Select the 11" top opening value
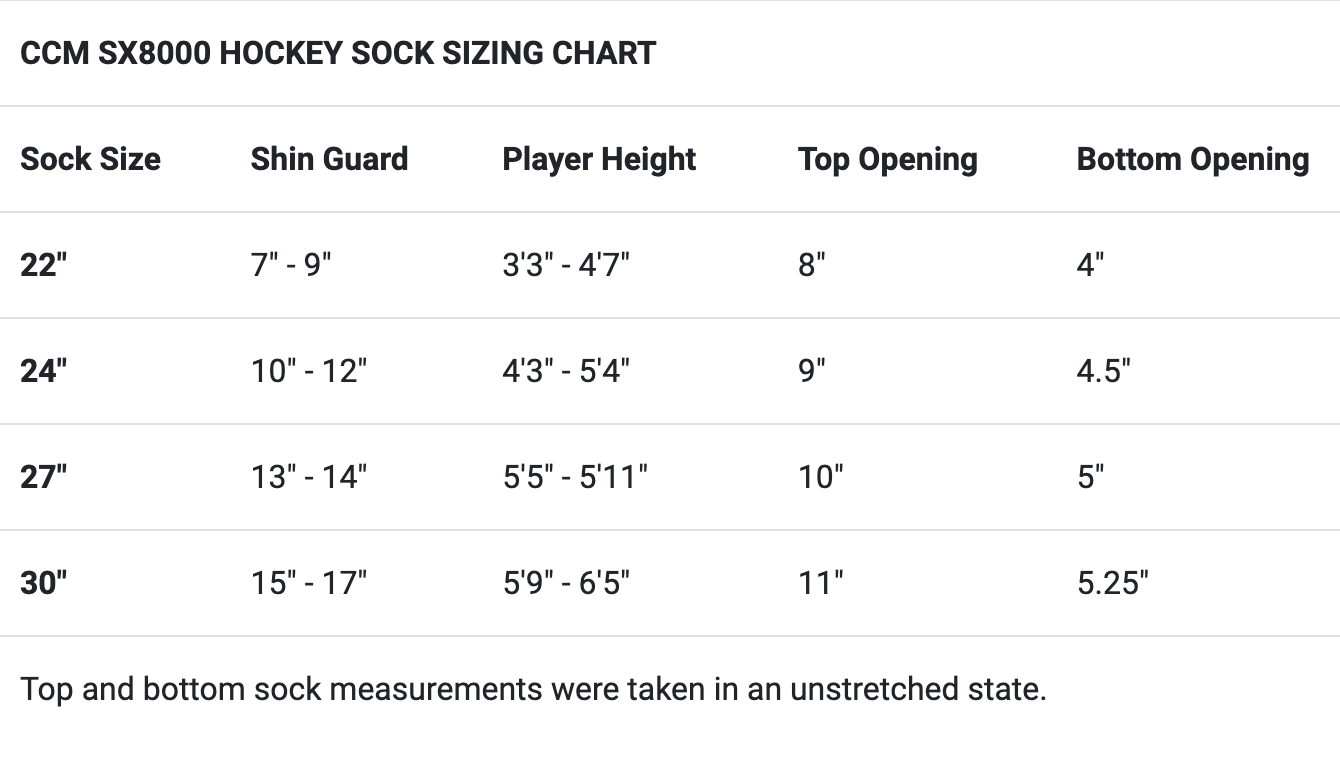 [820, 583]
